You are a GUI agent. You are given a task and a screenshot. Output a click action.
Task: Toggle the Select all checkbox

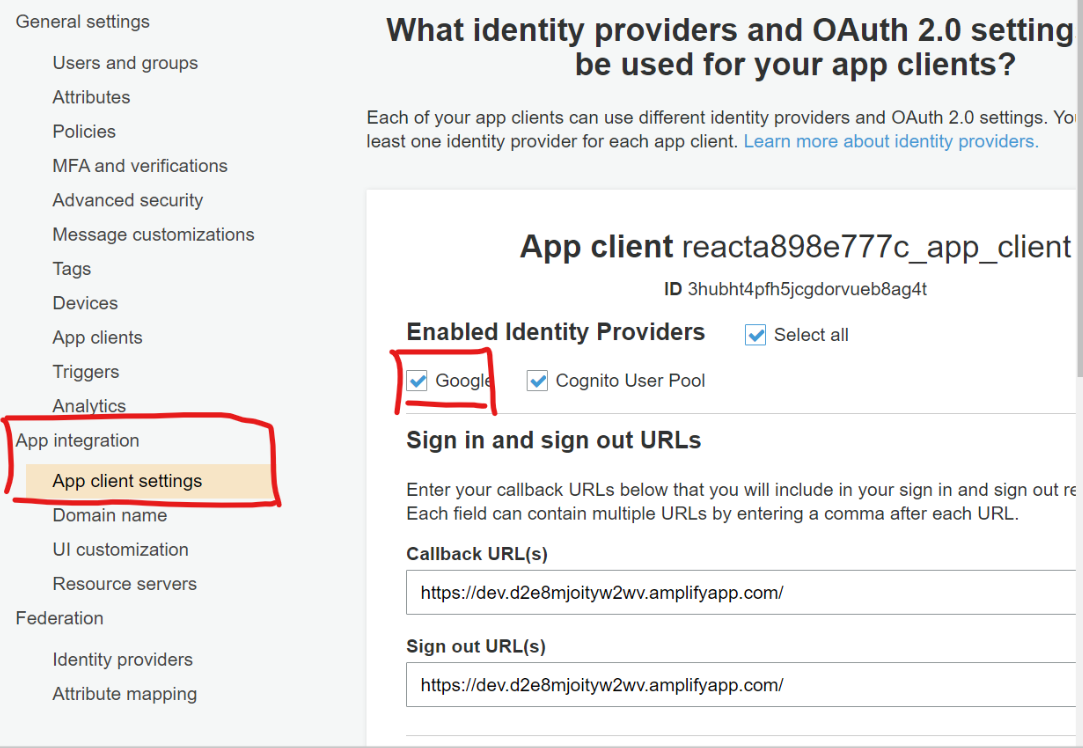(x=755, y=335)
